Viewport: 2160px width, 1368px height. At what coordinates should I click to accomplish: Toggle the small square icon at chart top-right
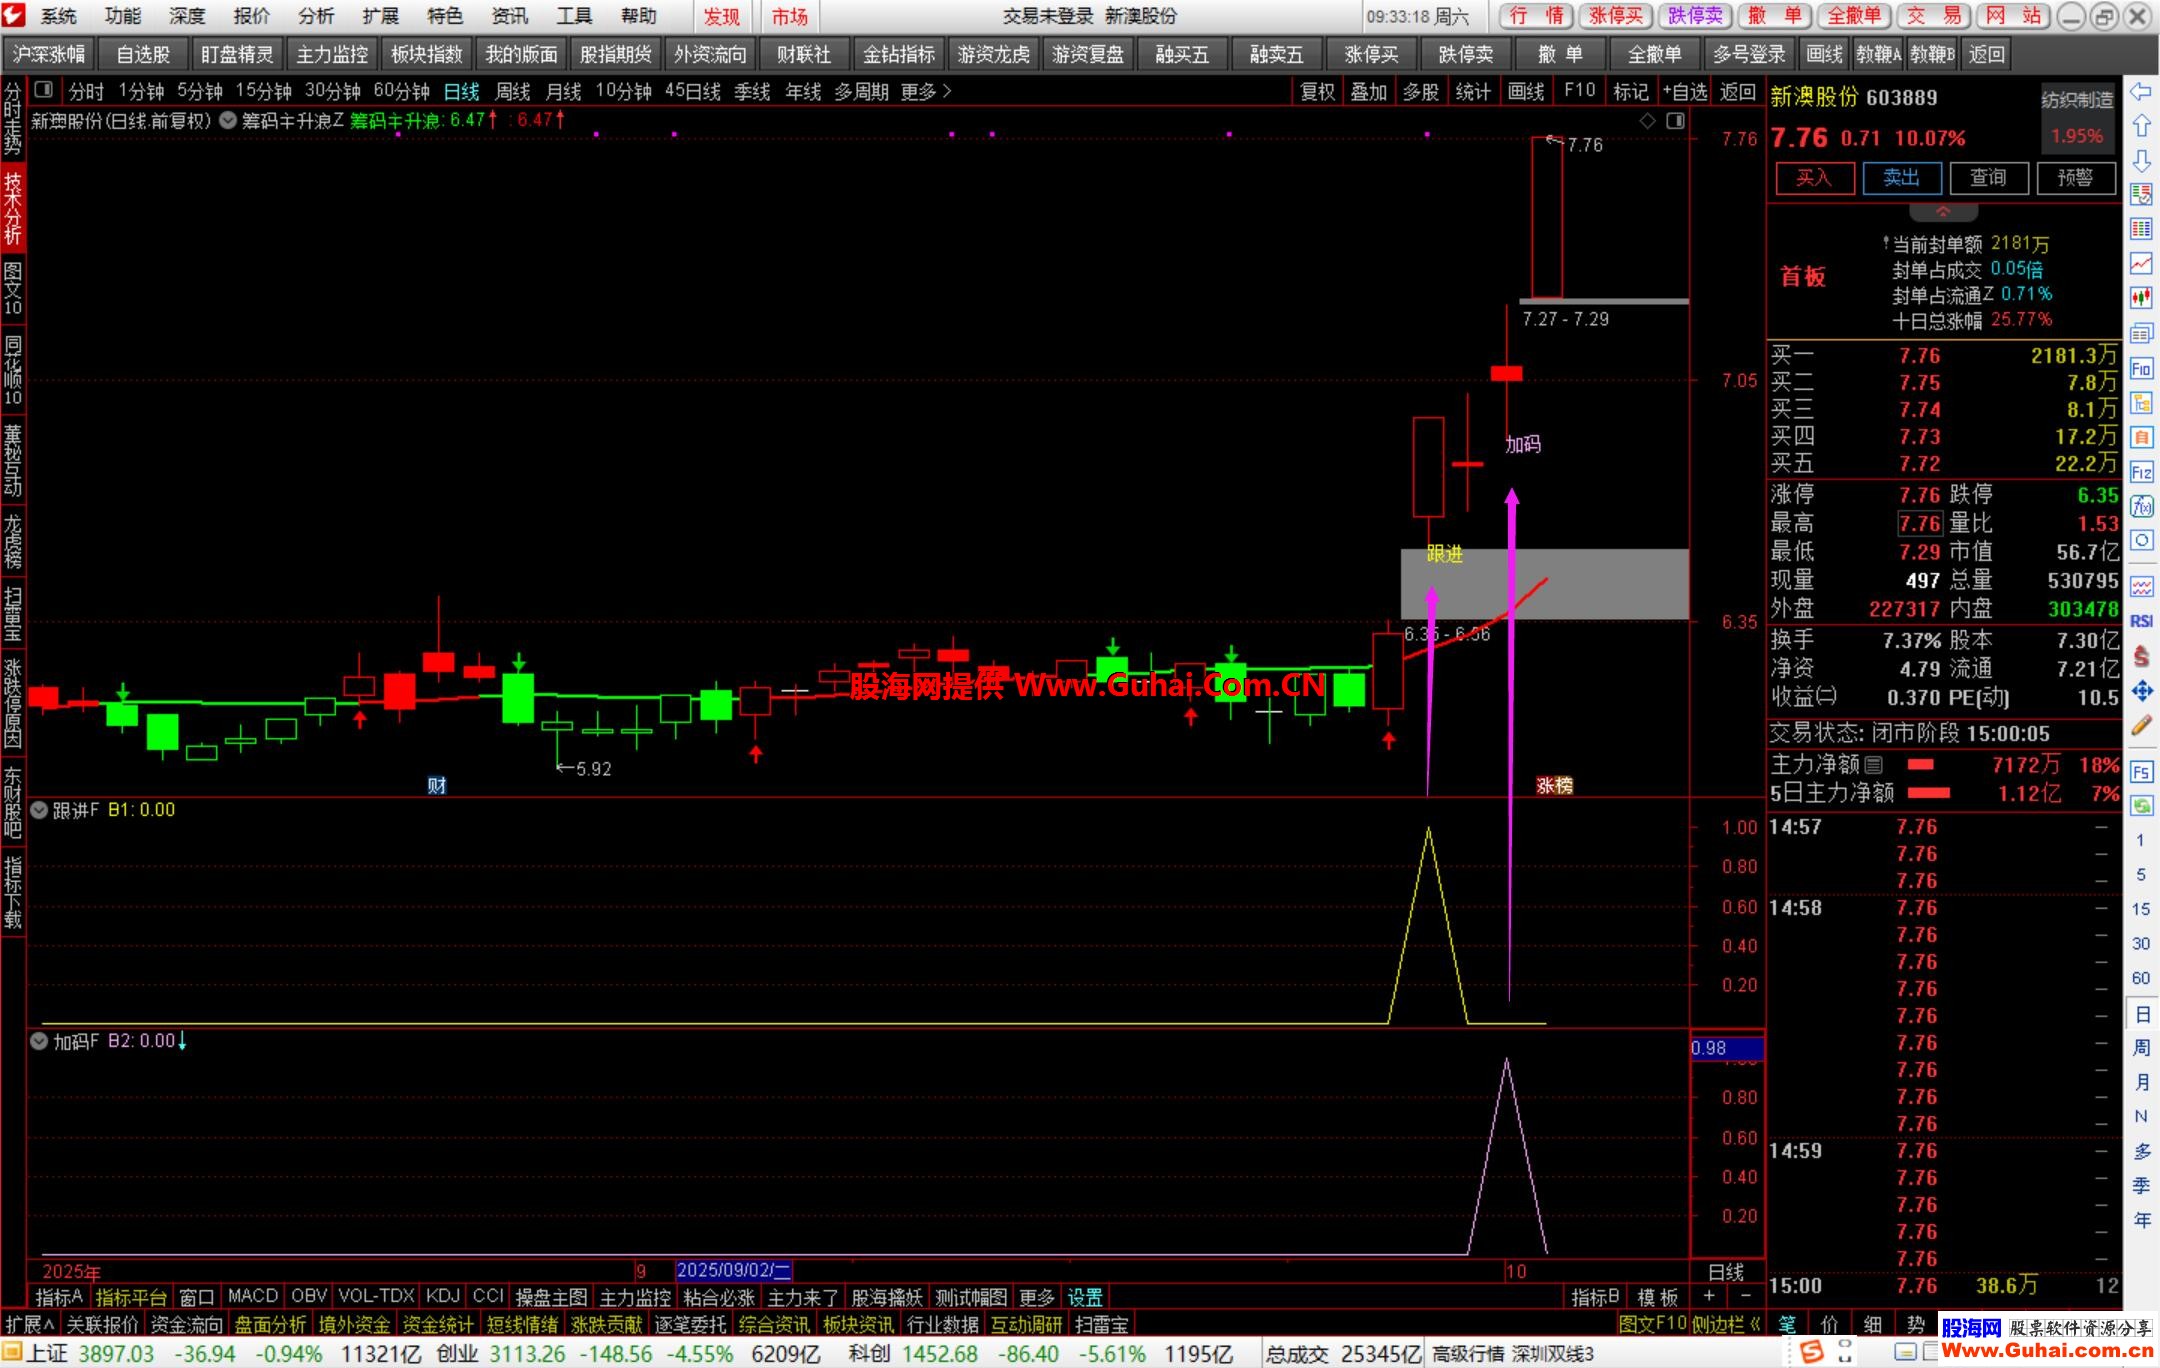pos(1676,121)
